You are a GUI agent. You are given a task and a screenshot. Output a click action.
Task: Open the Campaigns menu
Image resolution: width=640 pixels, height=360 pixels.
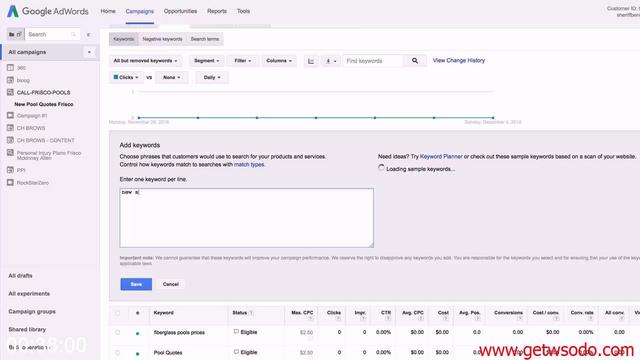140,11
